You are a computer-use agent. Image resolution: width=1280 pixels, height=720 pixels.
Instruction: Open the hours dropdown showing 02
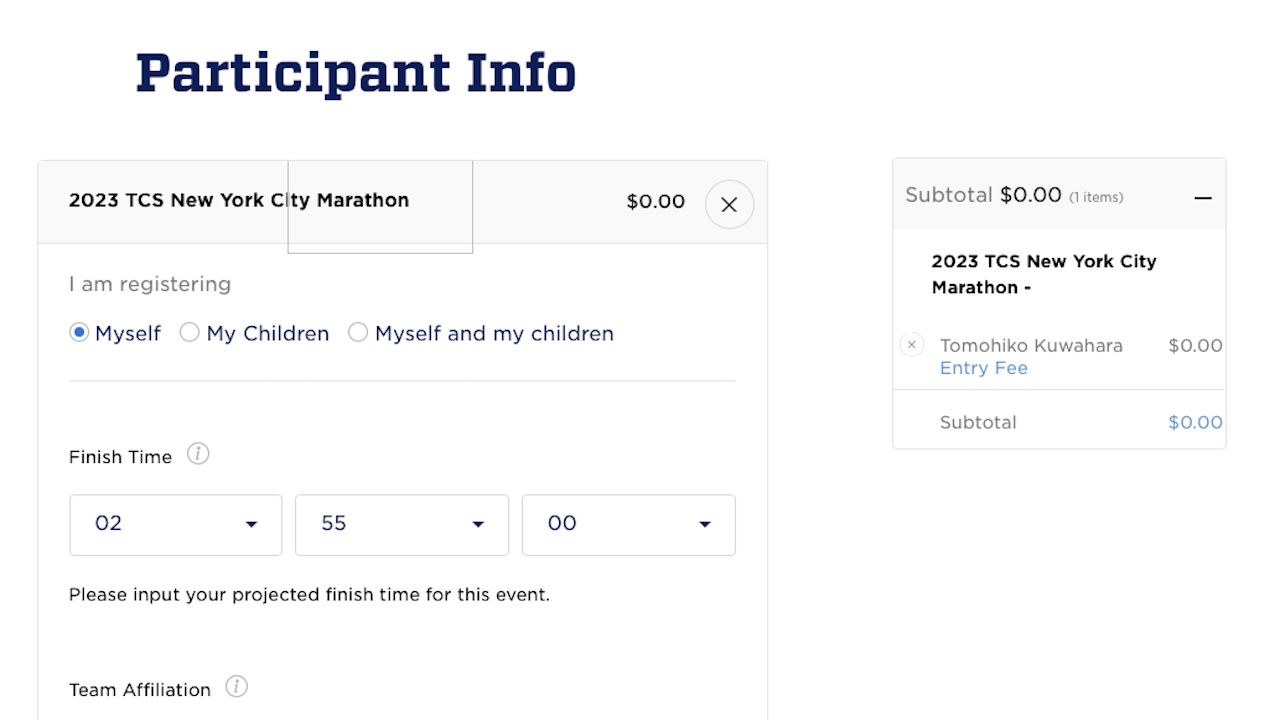[176, 525]
